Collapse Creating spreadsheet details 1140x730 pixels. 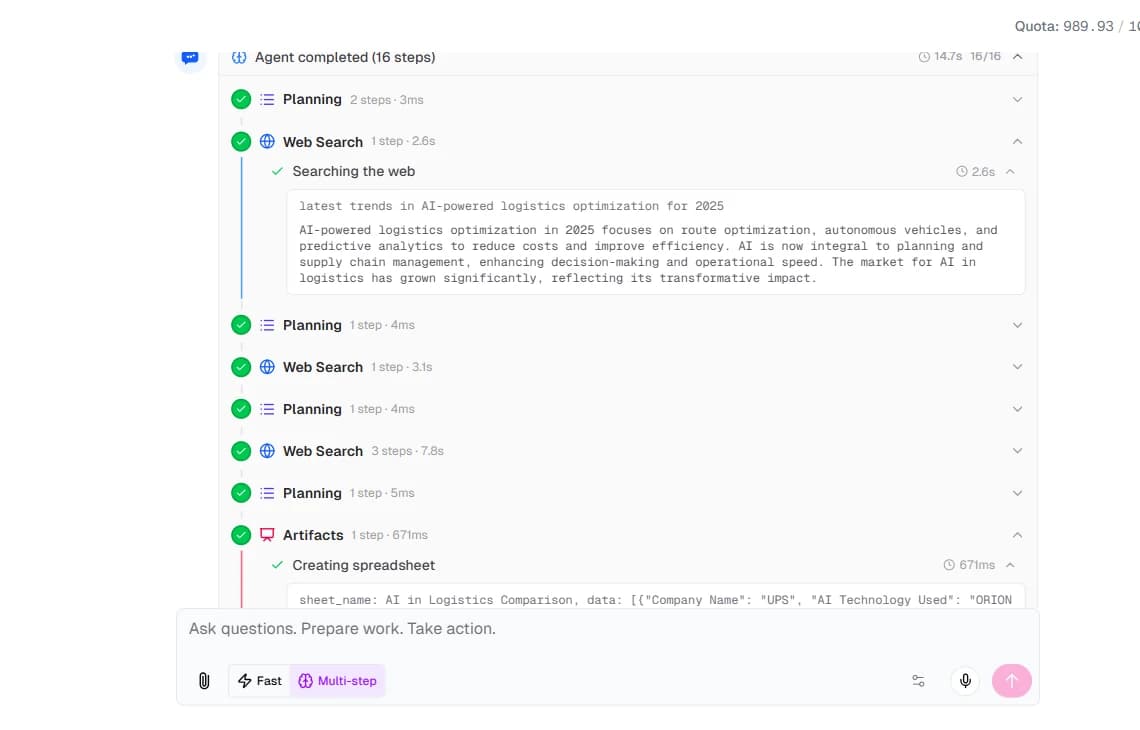pyautogui.click(x=1010, y=565)
